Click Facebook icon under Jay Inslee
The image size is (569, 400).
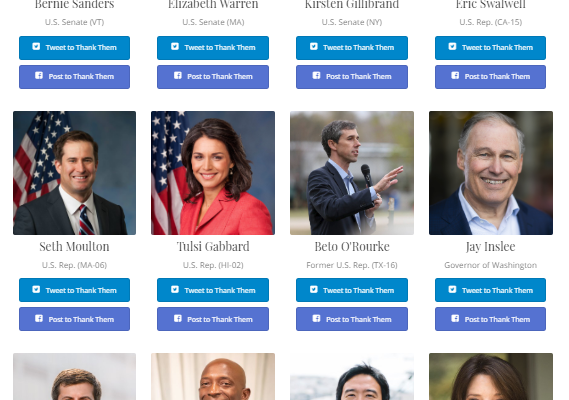[x=455, y=318]
